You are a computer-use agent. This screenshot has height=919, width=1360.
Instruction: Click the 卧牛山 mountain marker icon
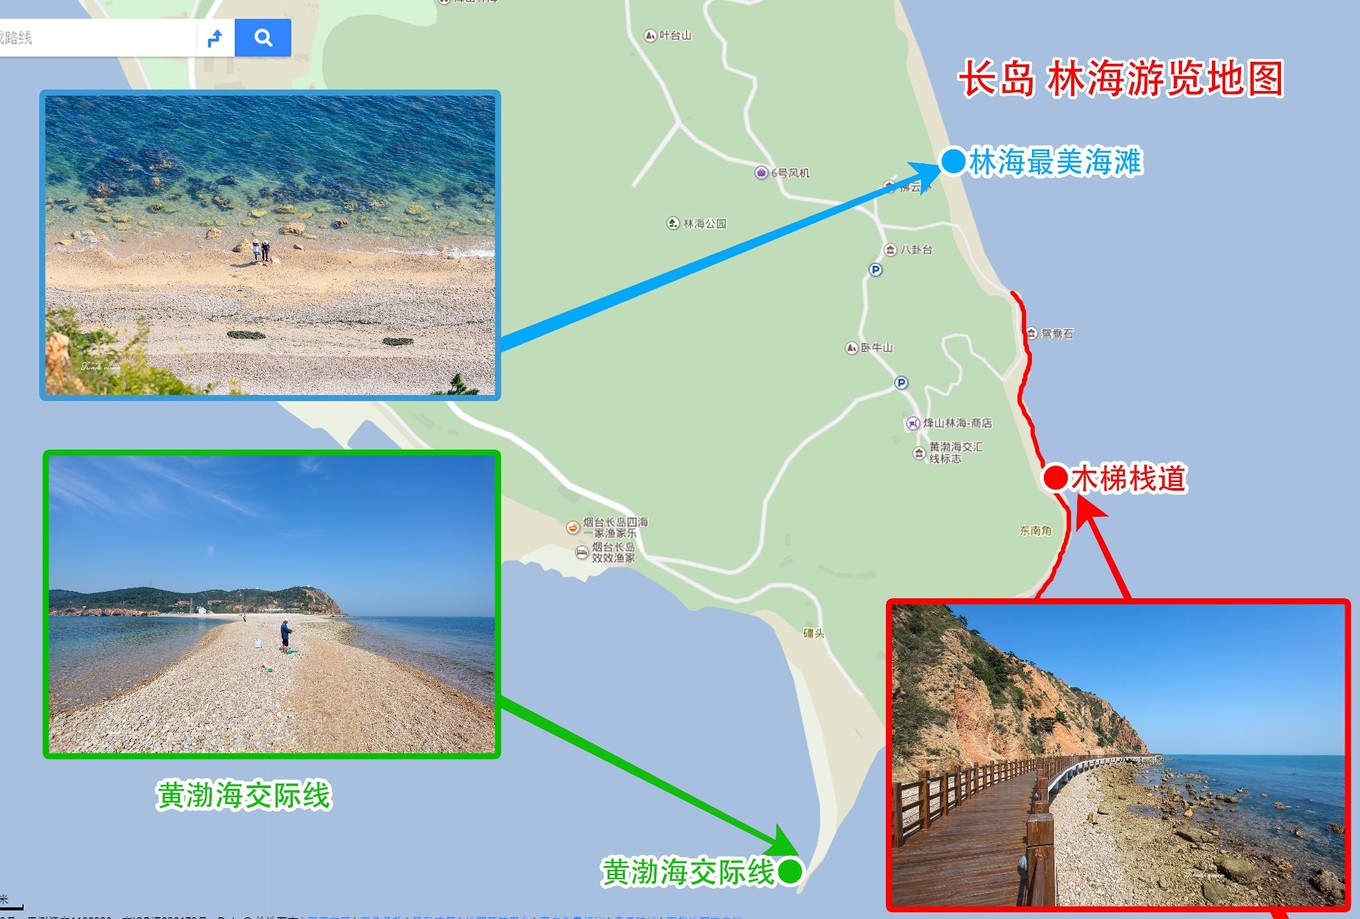point(851,348)
